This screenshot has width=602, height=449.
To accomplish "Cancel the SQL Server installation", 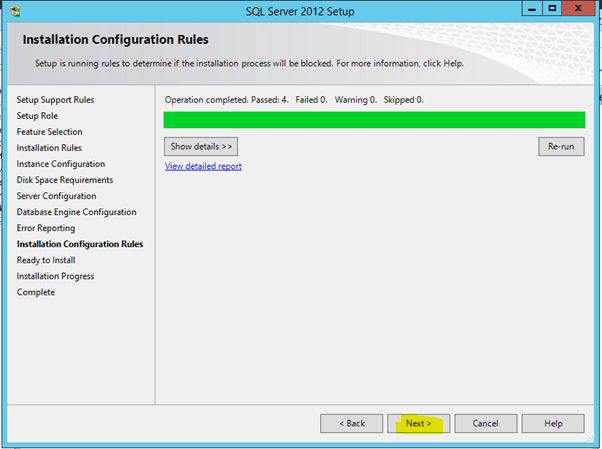I will (x=485, y=423).
